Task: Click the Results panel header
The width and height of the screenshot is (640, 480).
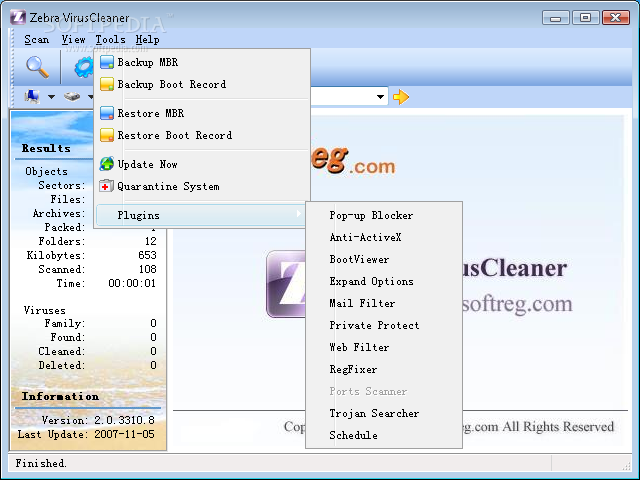Action: tap(46, 148)
